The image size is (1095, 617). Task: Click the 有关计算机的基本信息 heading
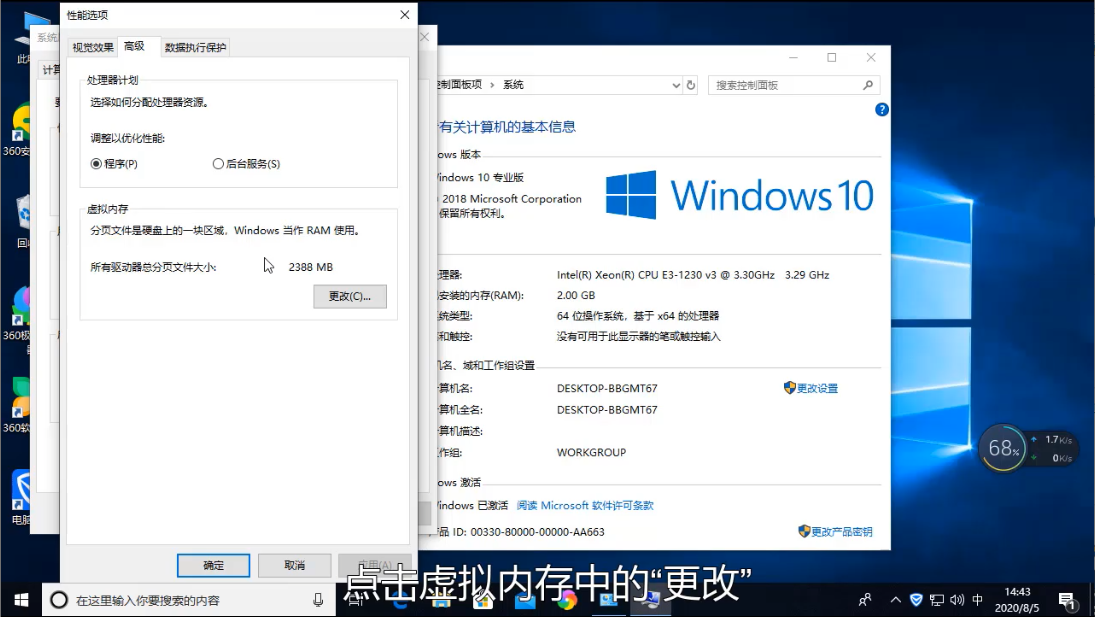[x=507, y=127]
